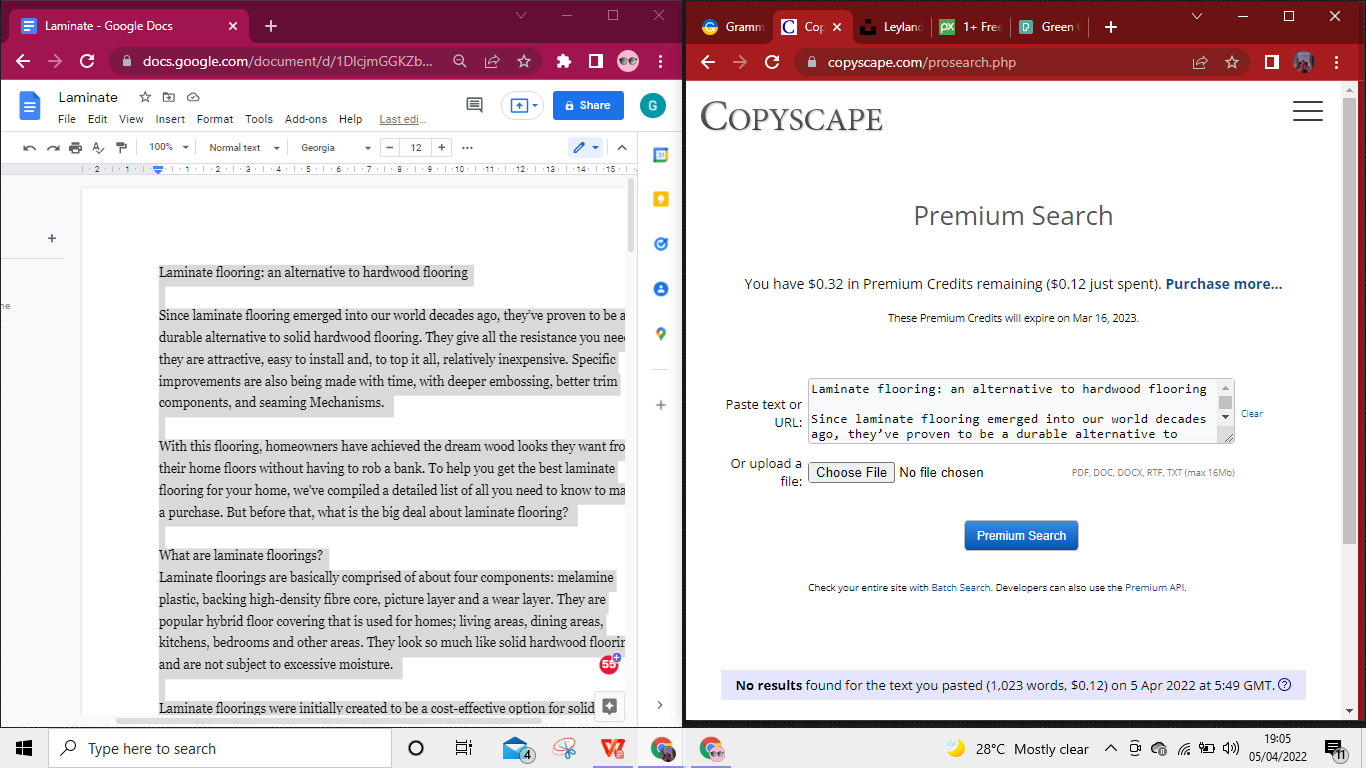The width and height of the screenshot is (1366, 768).
Task: Open the Georgia font dropdown
Action: (335, 147)
